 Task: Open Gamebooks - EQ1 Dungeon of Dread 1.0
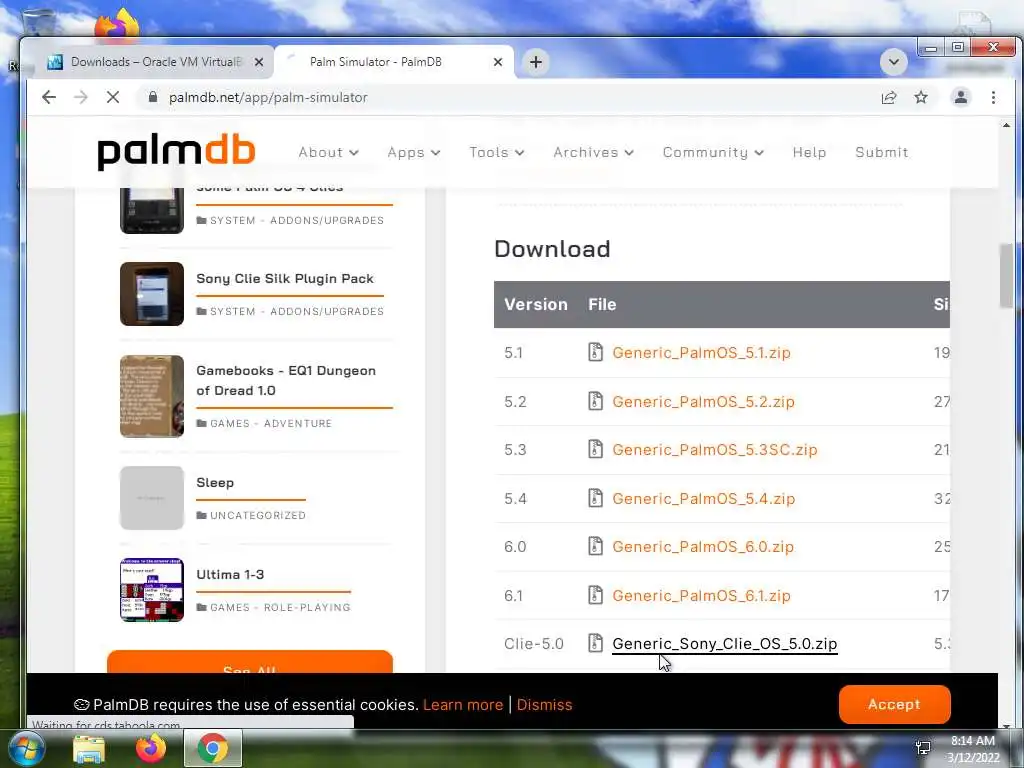(x=286, y=380)
